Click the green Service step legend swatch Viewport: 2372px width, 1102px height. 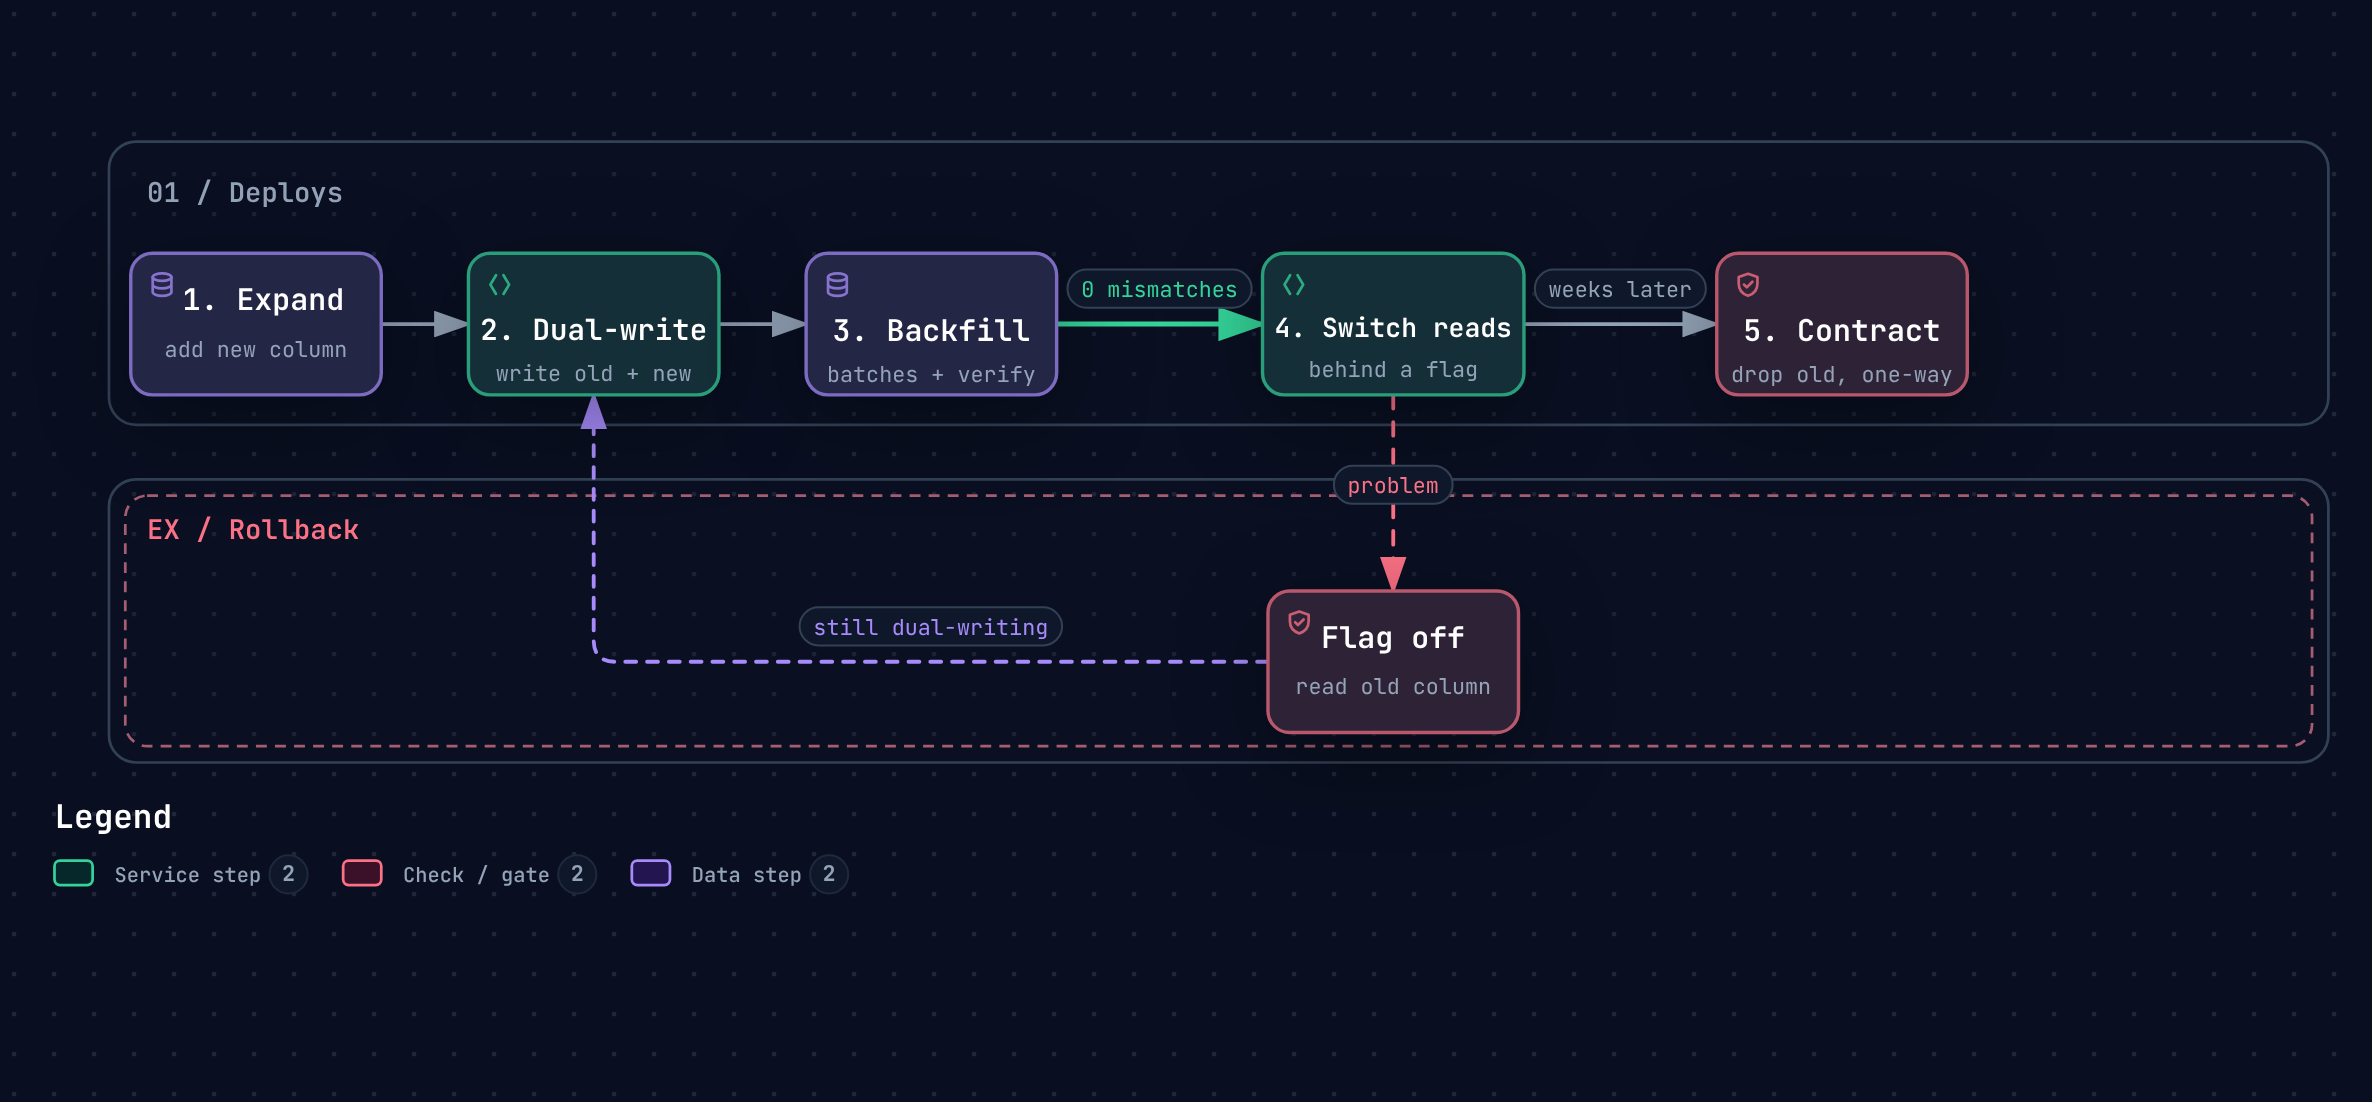click(x=74, y=873)
